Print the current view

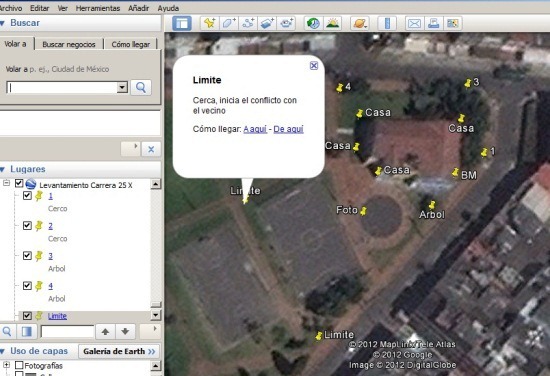coord(434,24)
